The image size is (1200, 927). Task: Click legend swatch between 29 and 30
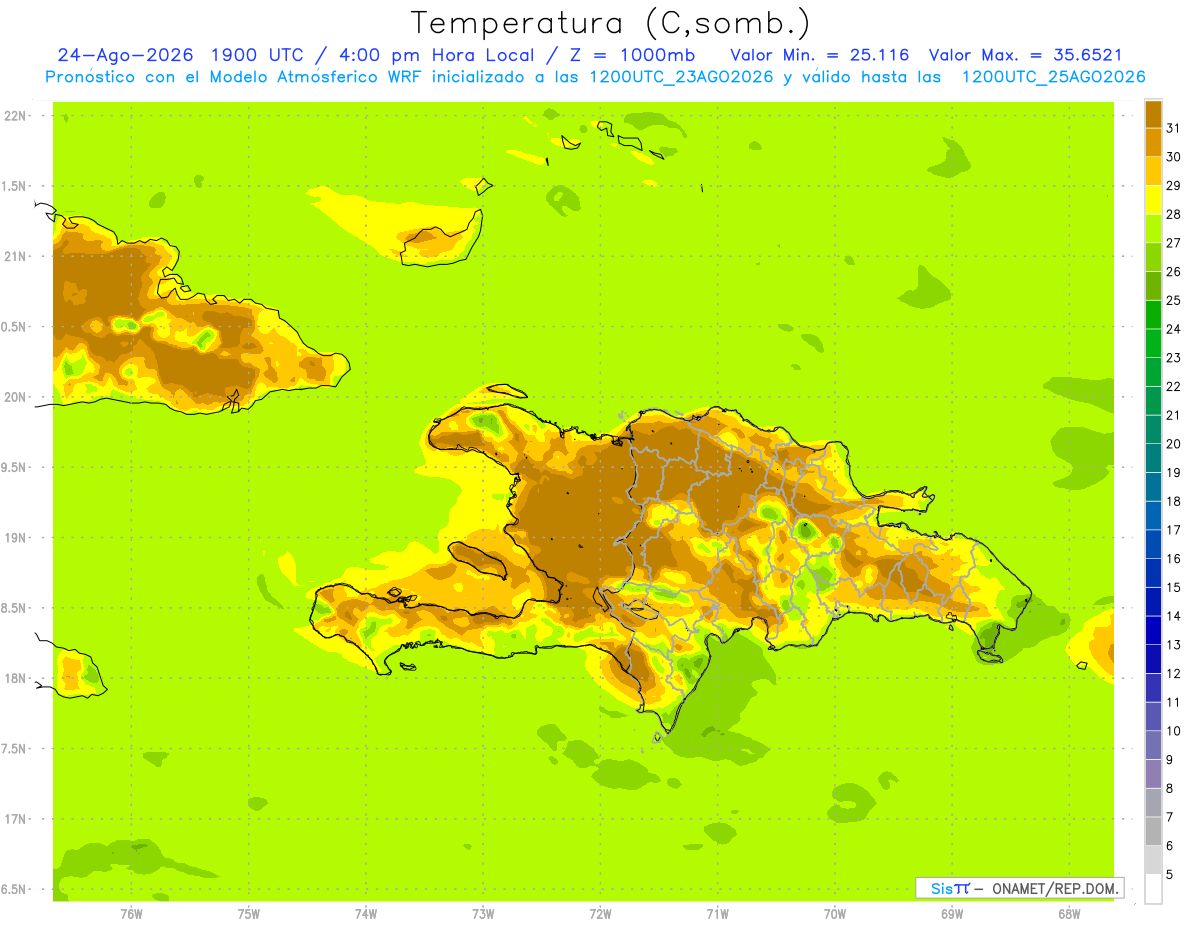tap(1153, 171)
